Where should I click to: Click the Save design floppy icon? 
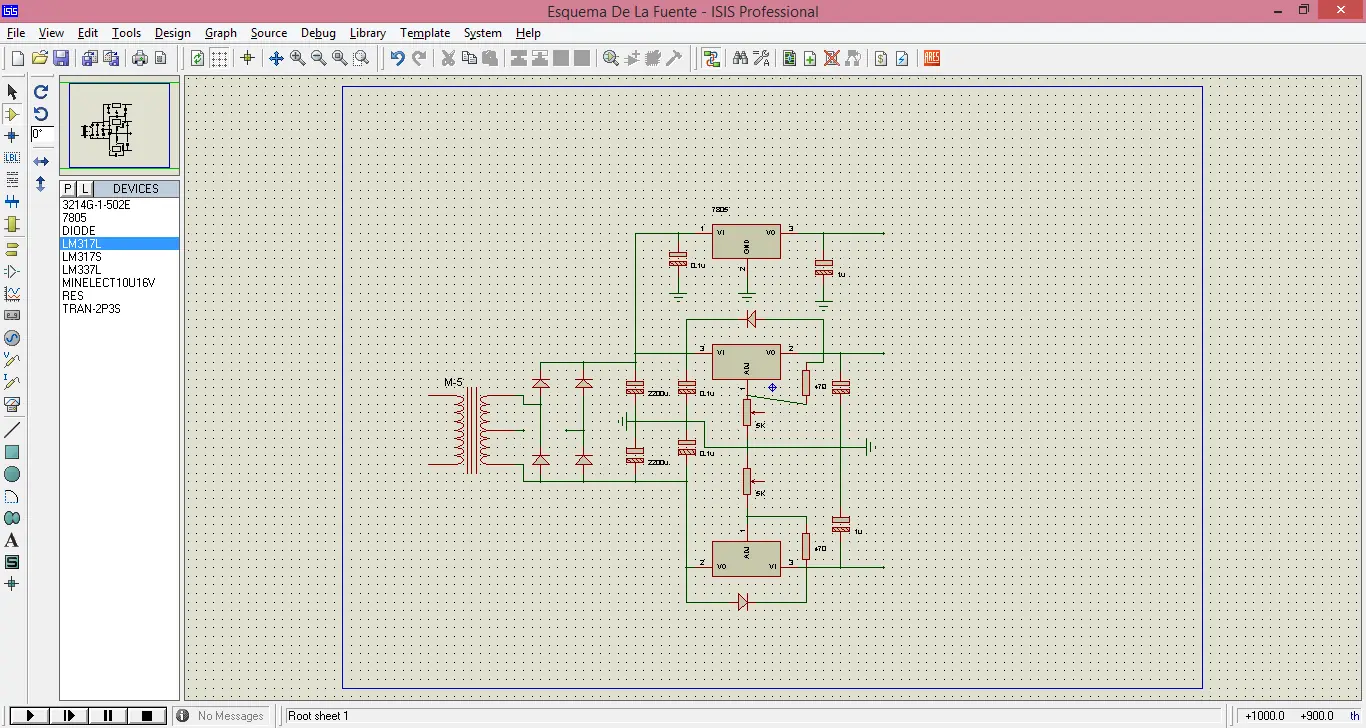[x=61, y=58]
